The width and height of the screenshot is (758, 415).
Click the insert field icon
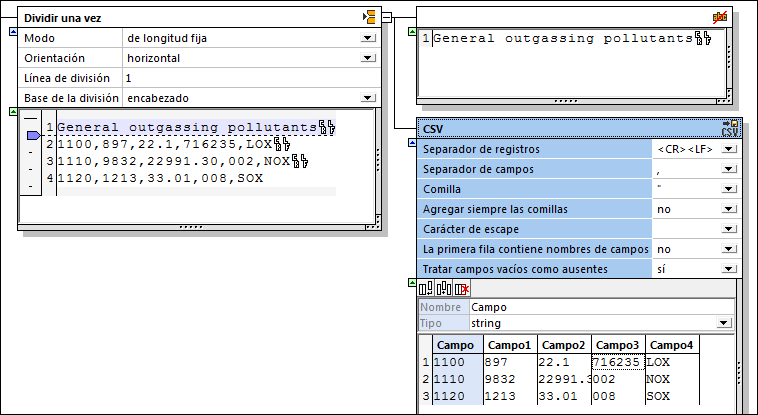[443, 288]
